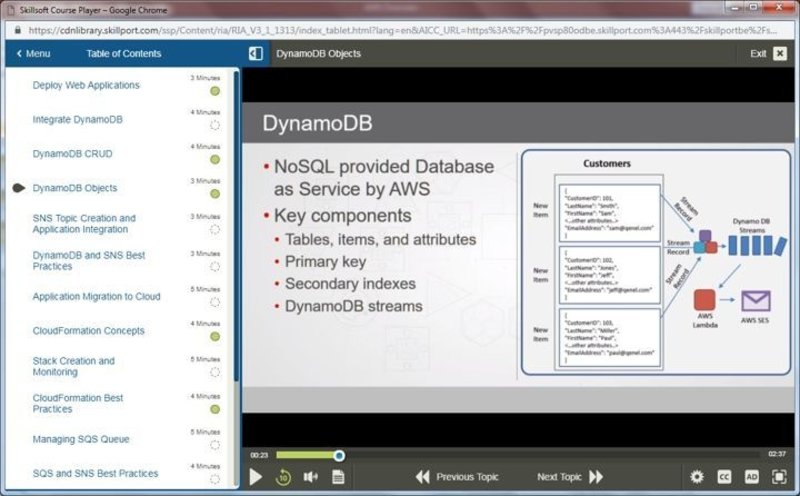Rewind 10 seconds with the replay icon
The height and width of the screenshot is (496, 800).
(283, 477)
